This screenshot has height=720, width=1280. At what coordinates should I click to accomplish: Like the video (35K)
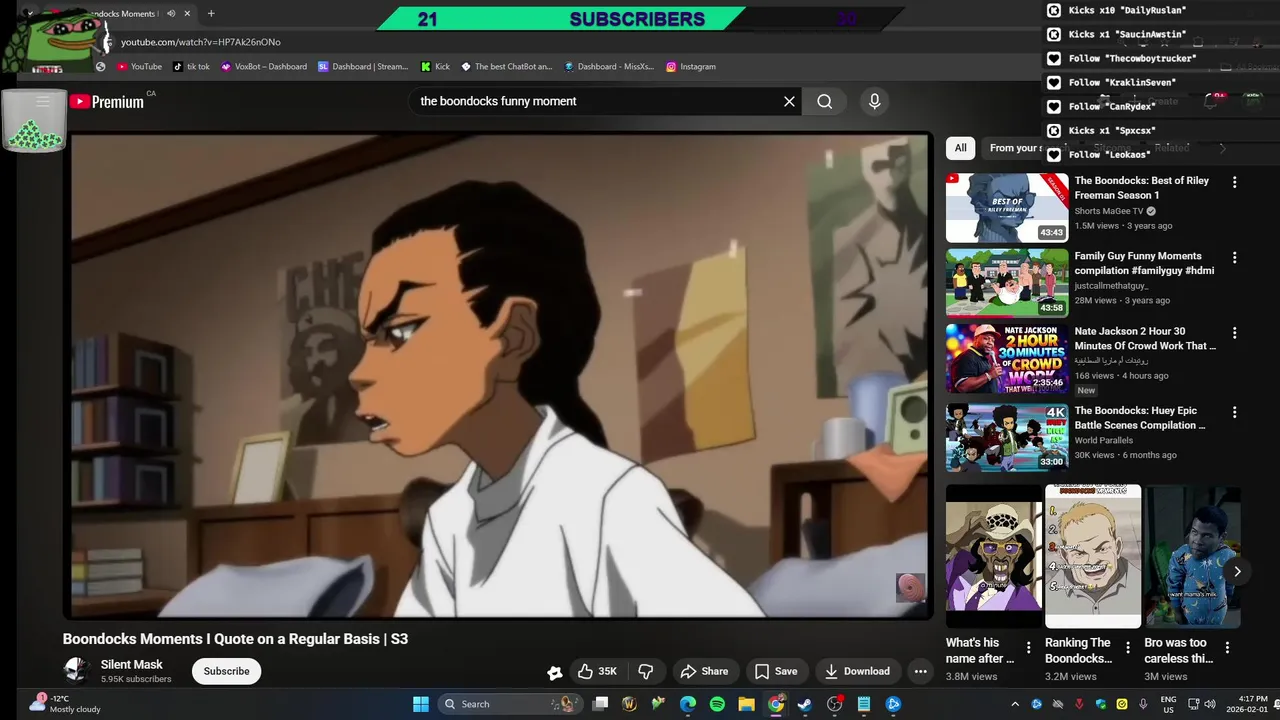[x=597, y=671]
